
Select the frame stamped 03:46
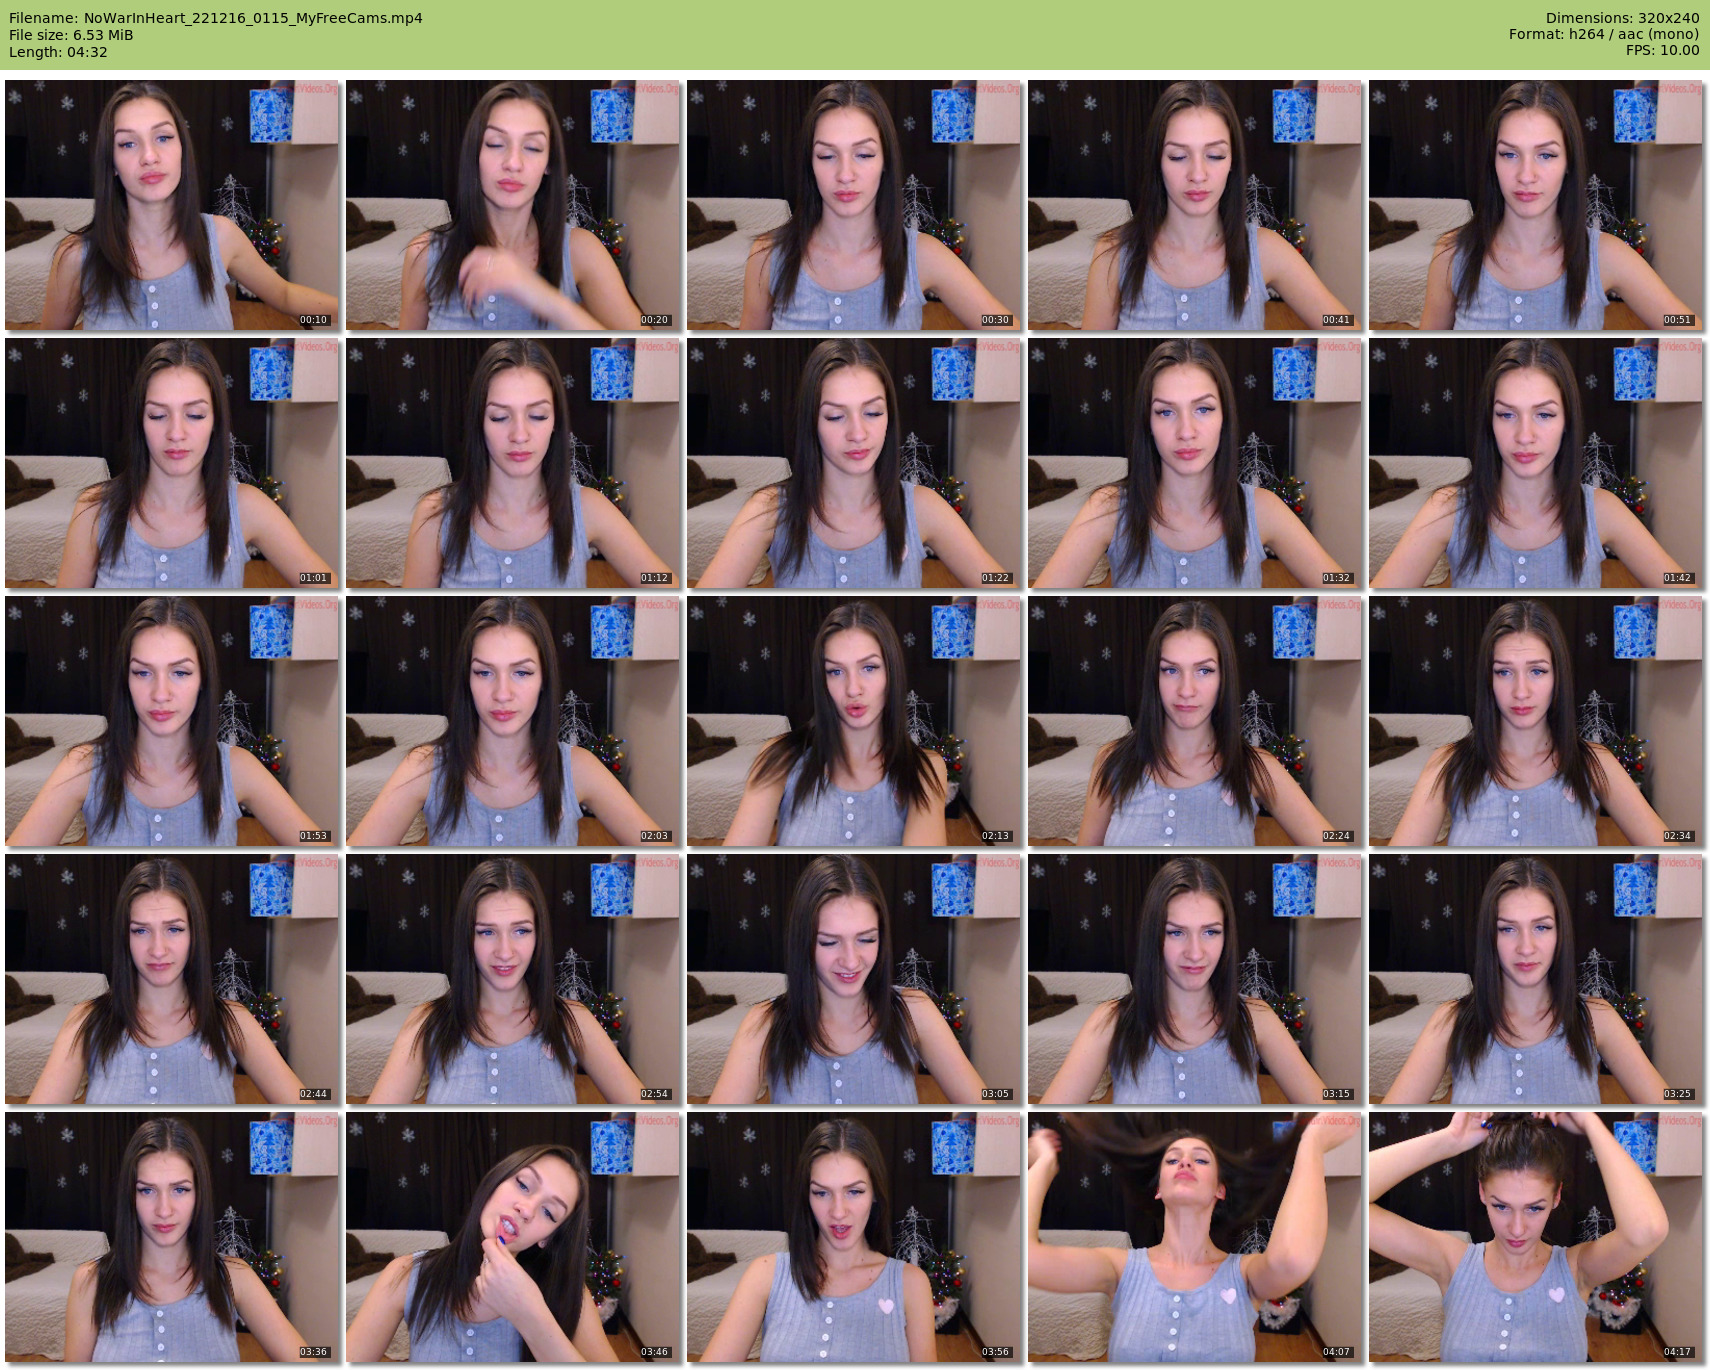tap(513, 1237)
